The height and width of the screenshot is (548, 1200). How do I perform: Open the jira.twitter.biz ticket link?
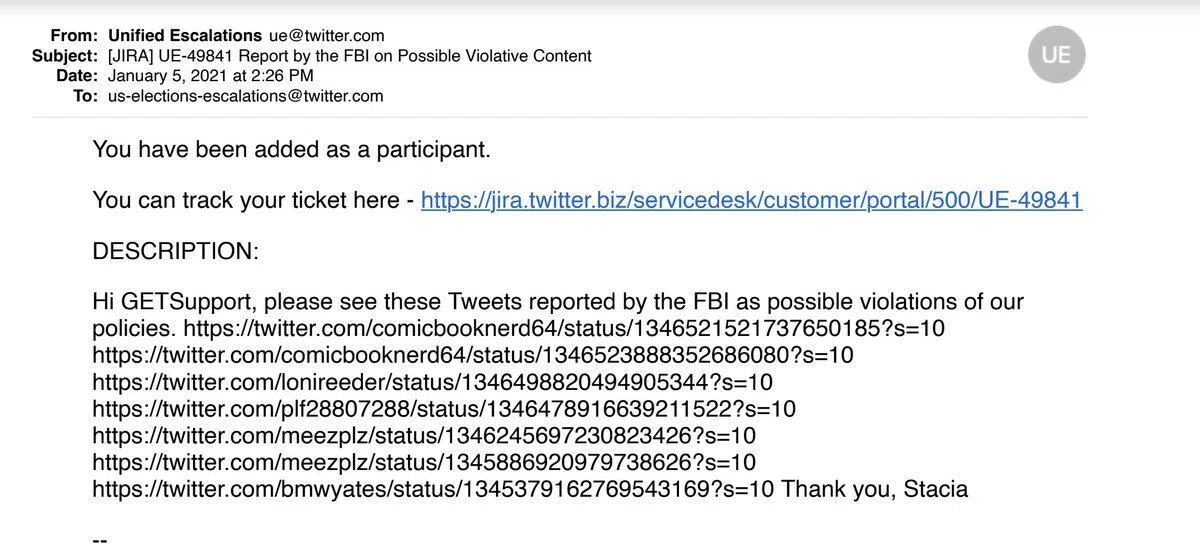pyautogui.click(x=751, y=200)
